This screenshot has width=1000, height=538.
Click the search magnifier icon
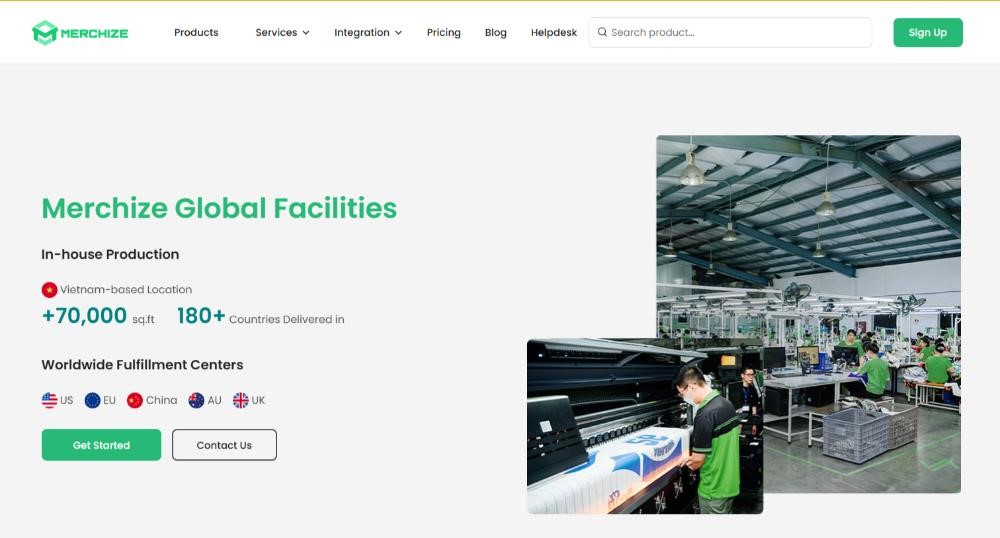coord(602,32)
